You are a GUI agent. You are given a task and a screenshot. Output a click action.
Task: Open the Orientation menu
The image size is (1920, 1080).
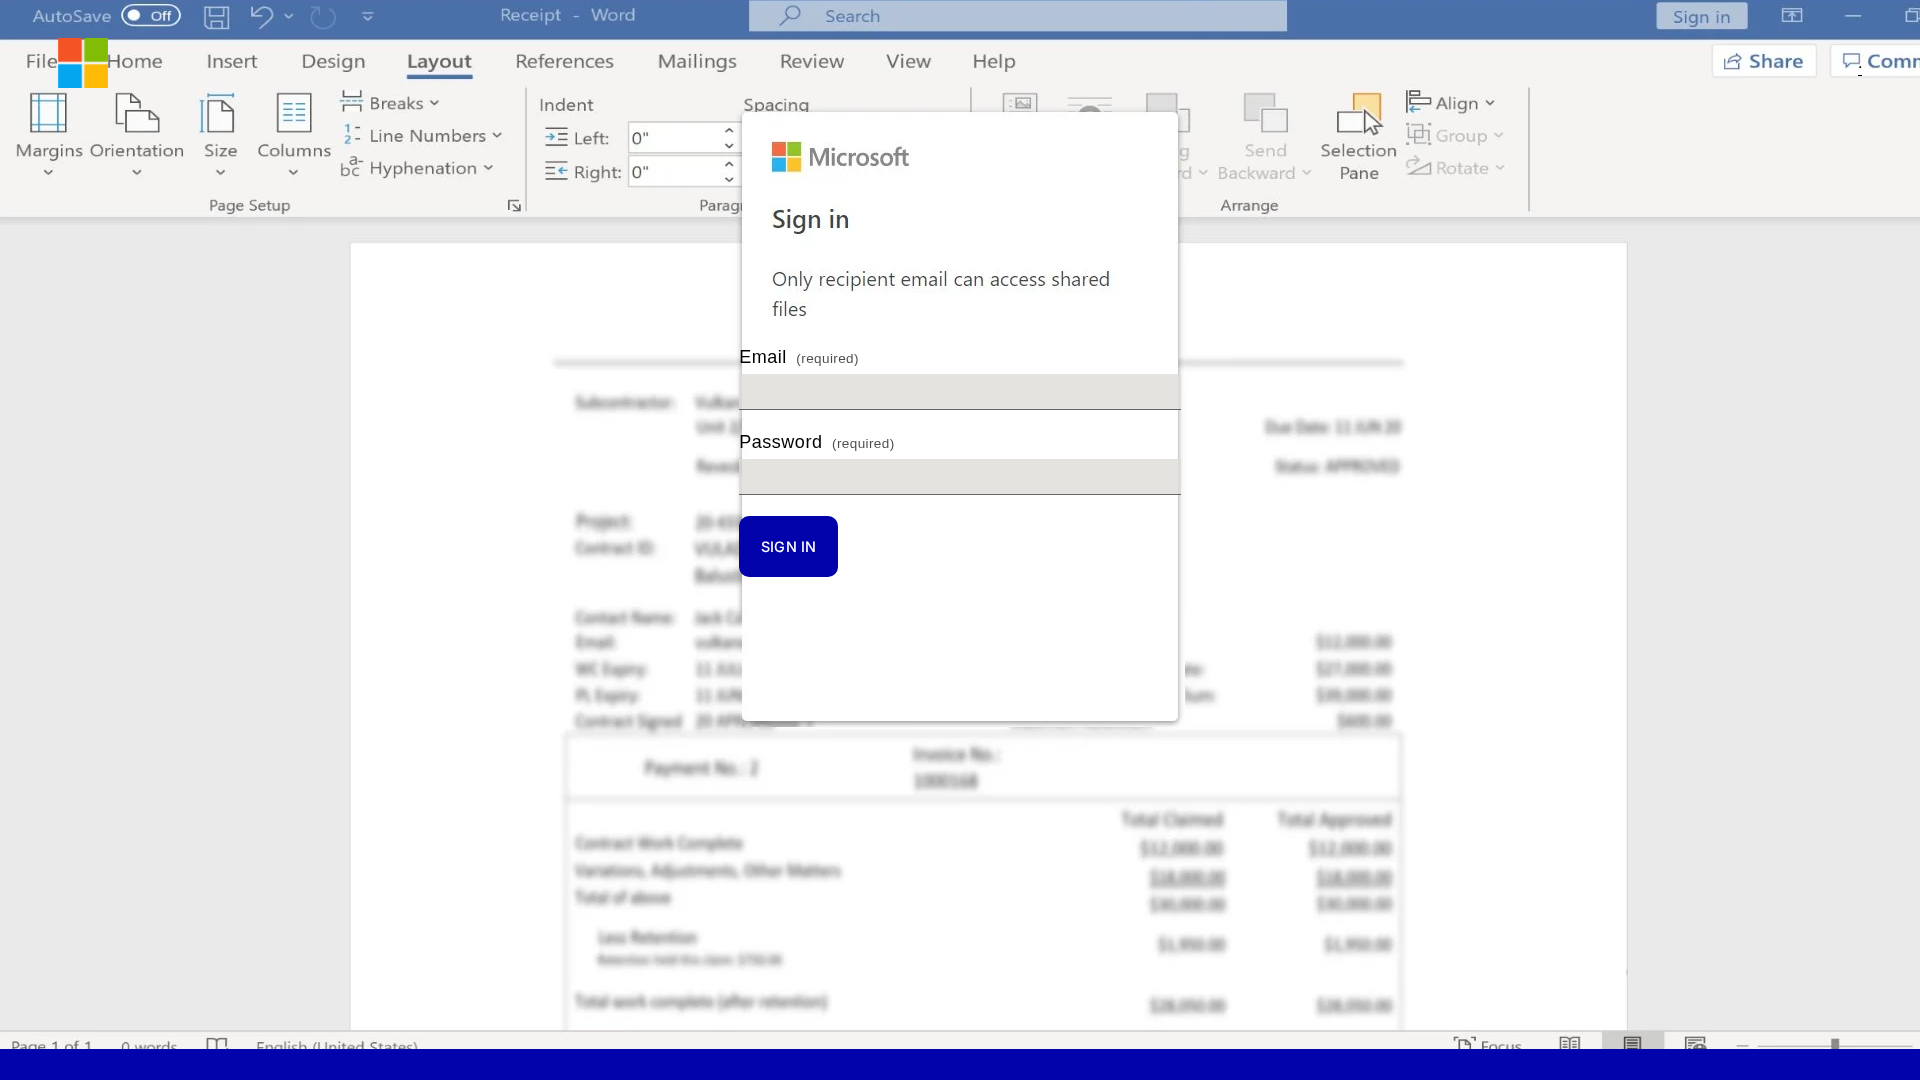[137, 135]
